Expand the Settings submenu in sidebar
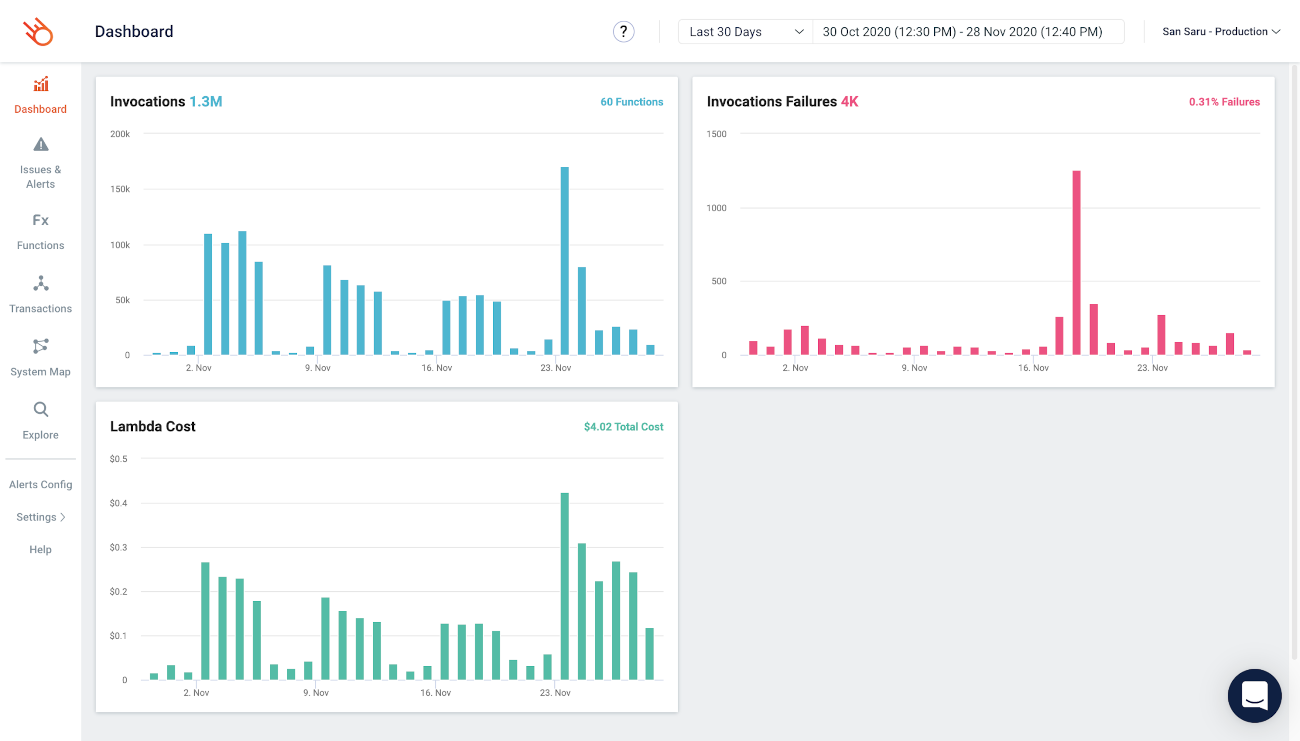 (x=41, y=517)
